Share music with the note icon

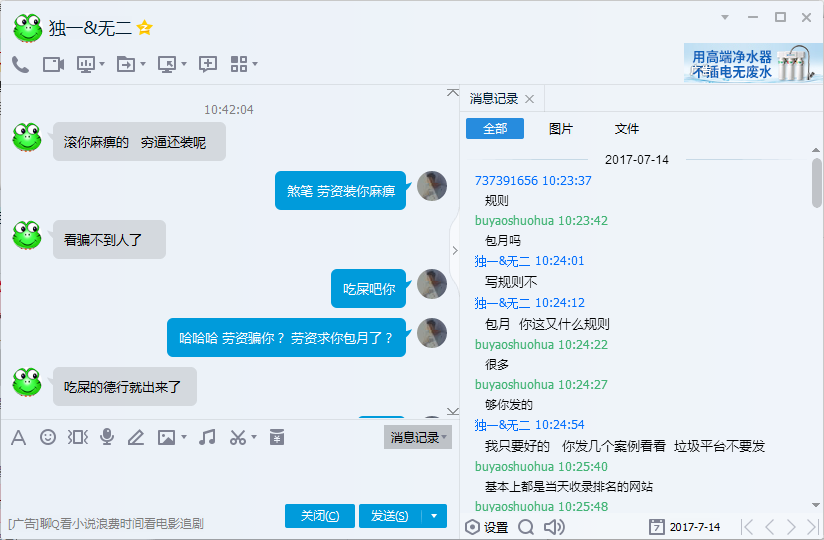tap(207, 437)
